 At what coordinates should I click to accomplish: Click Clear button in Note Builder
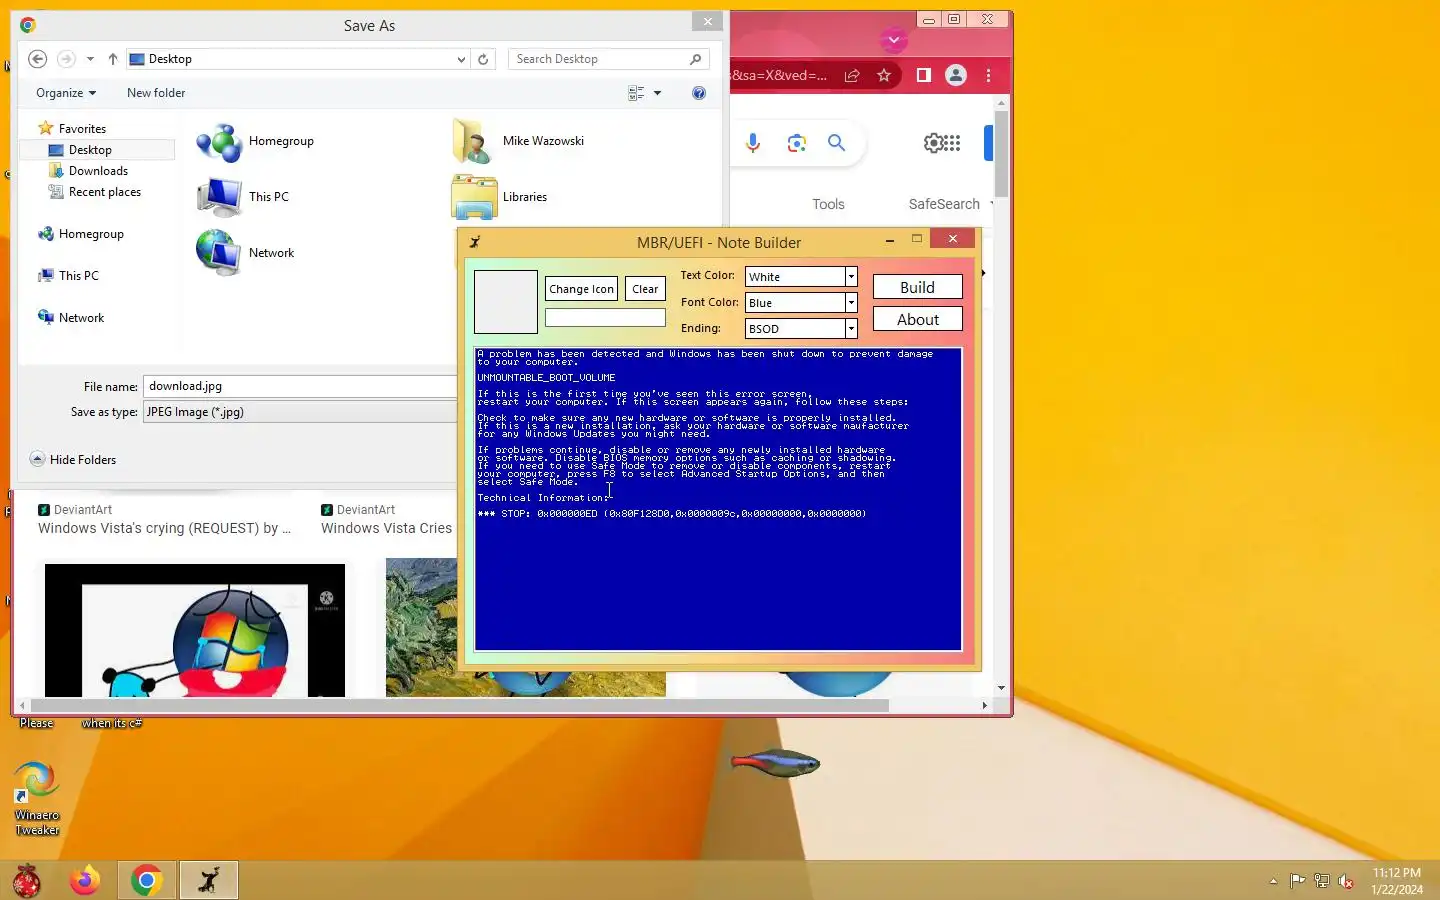645,289
